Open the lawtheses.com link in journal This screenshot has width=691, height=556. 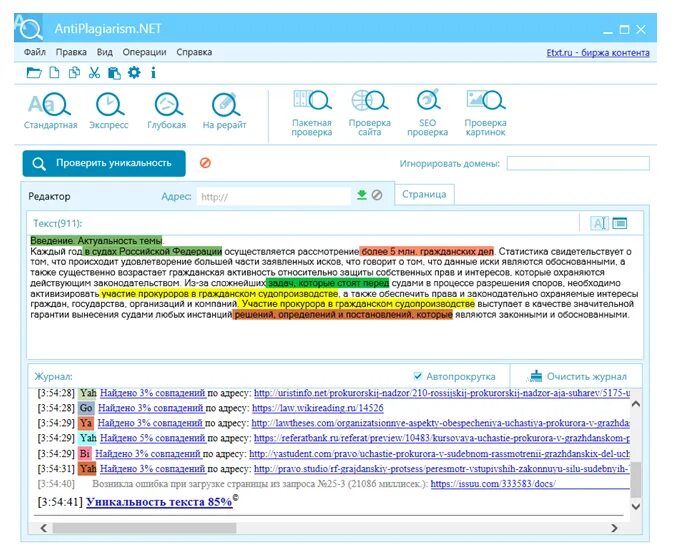440,423
